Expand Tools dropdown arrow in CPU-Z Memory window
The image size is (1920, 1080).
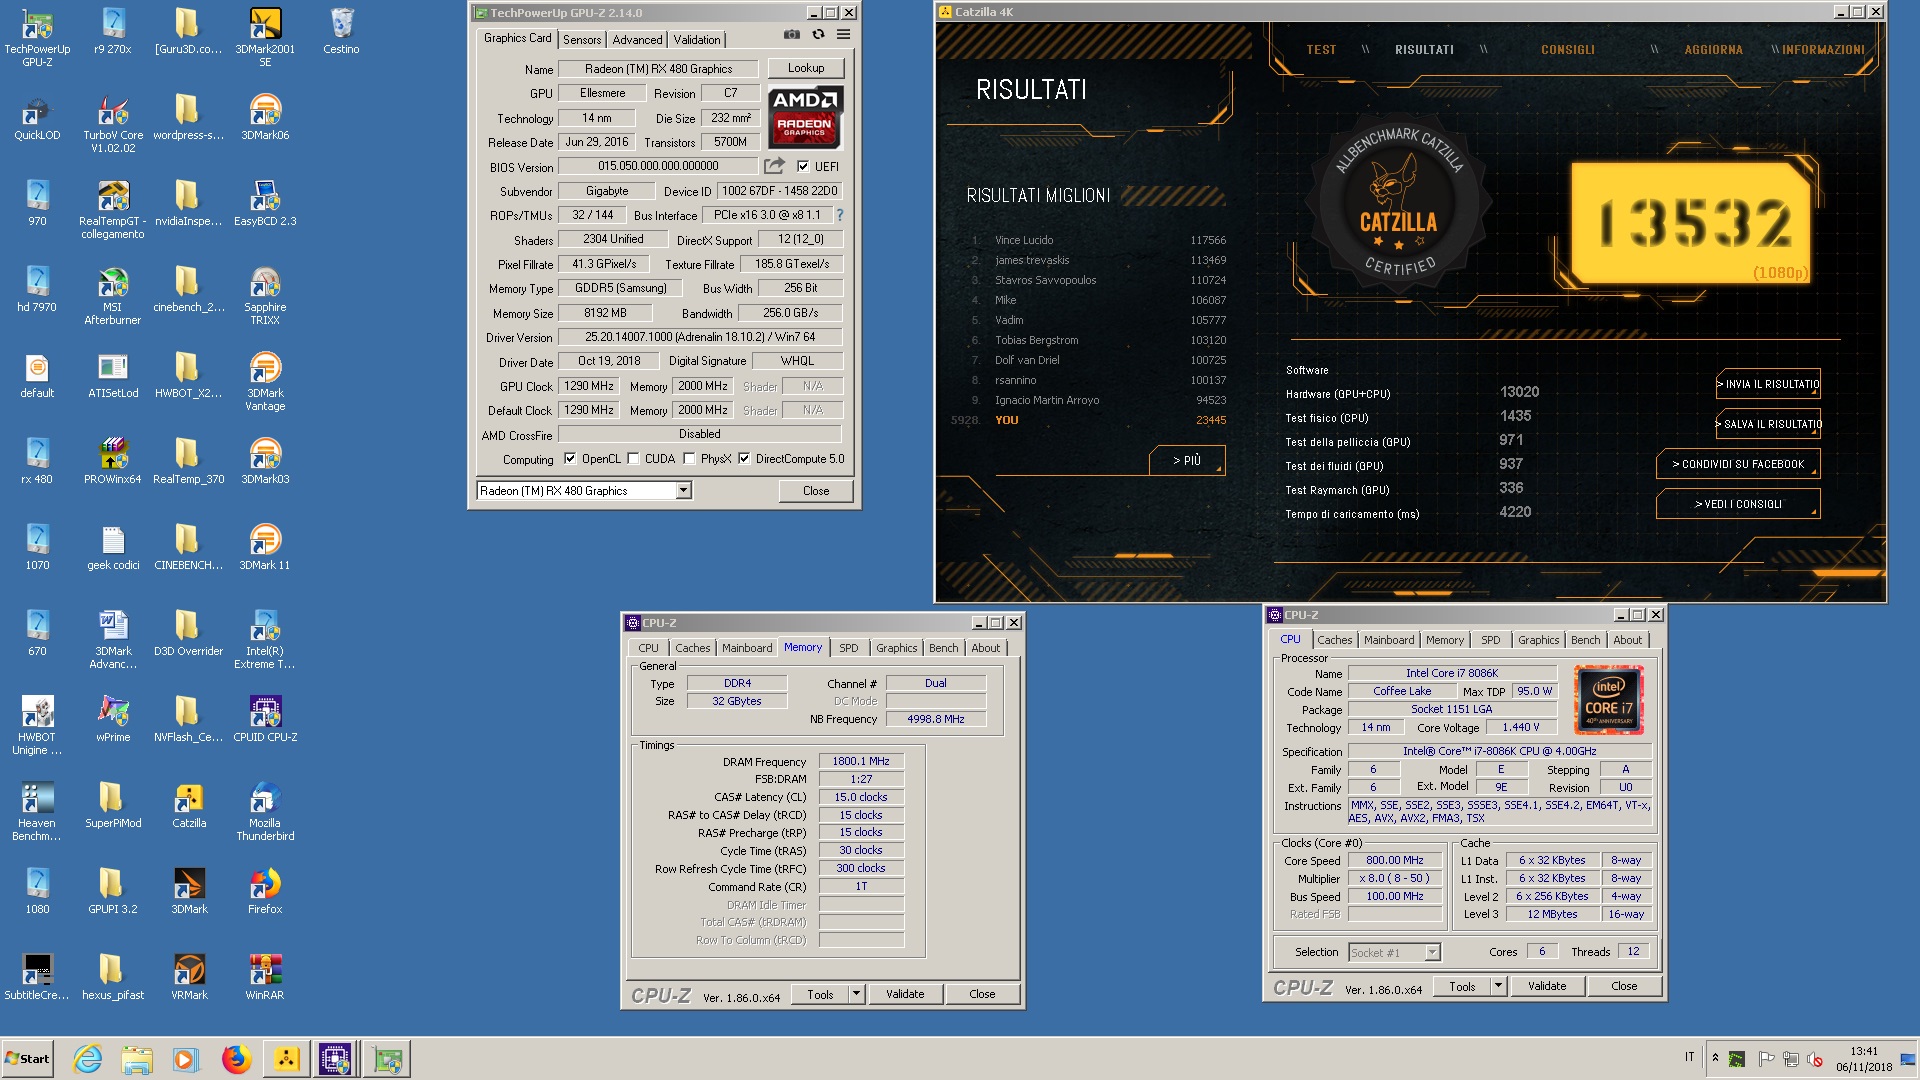pyautogui.click(x=856, y=994)
